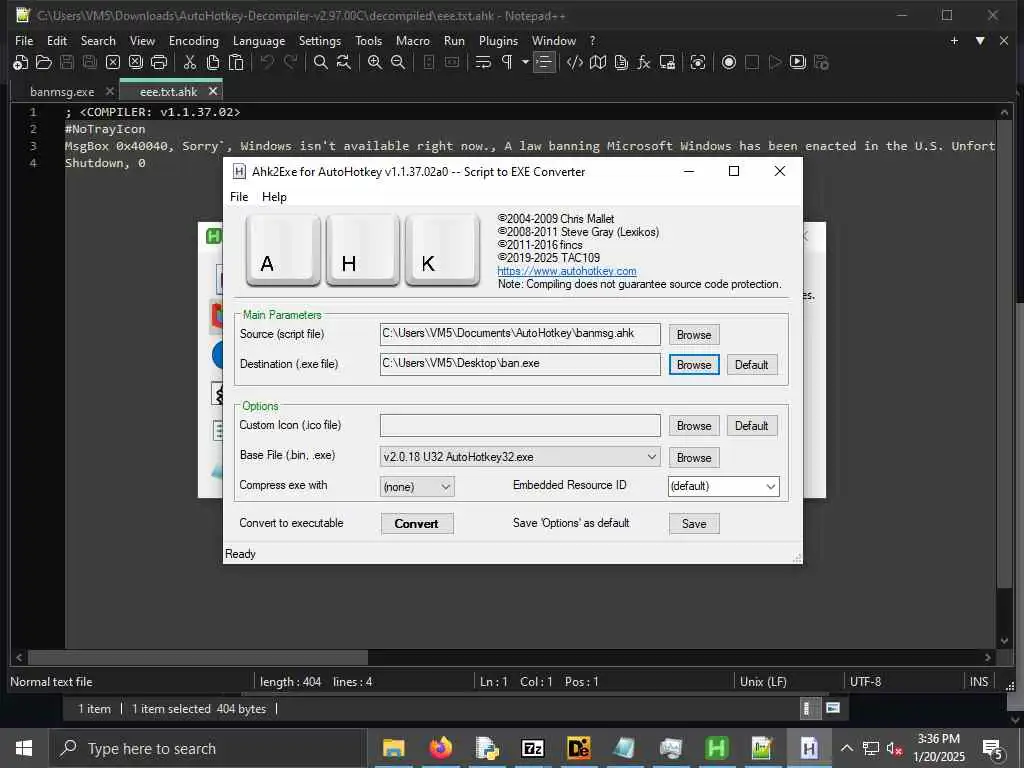Image resolution: width=1024 pixels, height=768 pixels.
Task: Click the Folder as Workspace icon
Action: (667, 63)
